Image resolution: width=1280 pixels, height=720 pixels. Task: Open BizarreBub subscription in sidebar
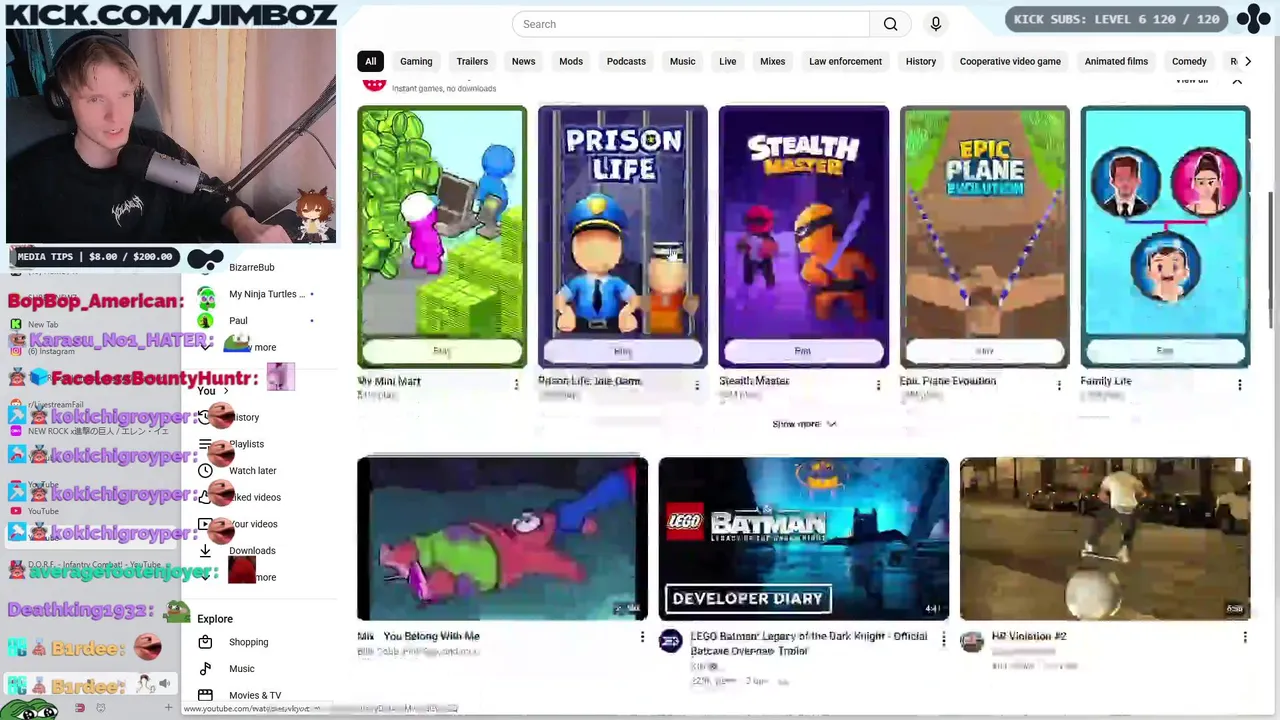click(251, 267)
